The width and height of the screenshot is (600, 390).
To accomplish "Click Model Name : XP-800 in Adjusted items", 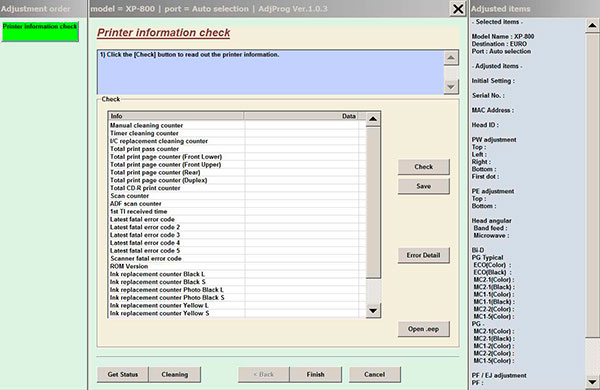I will point(503,37).
